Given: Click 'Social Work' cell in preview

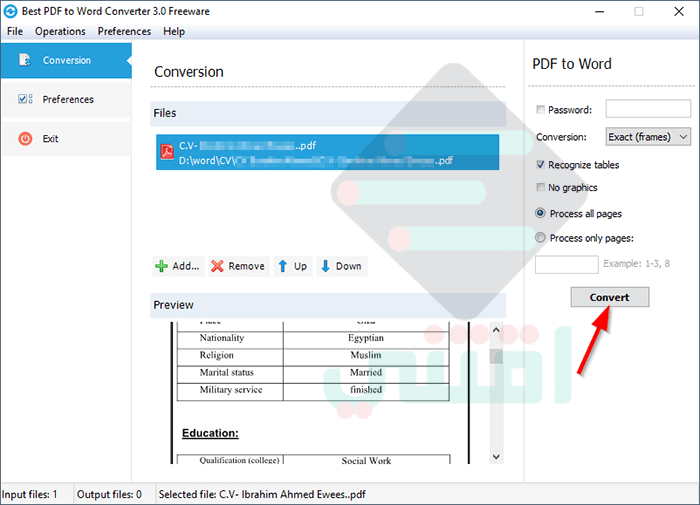Looking at the screenshot, I should coord(366,460).
